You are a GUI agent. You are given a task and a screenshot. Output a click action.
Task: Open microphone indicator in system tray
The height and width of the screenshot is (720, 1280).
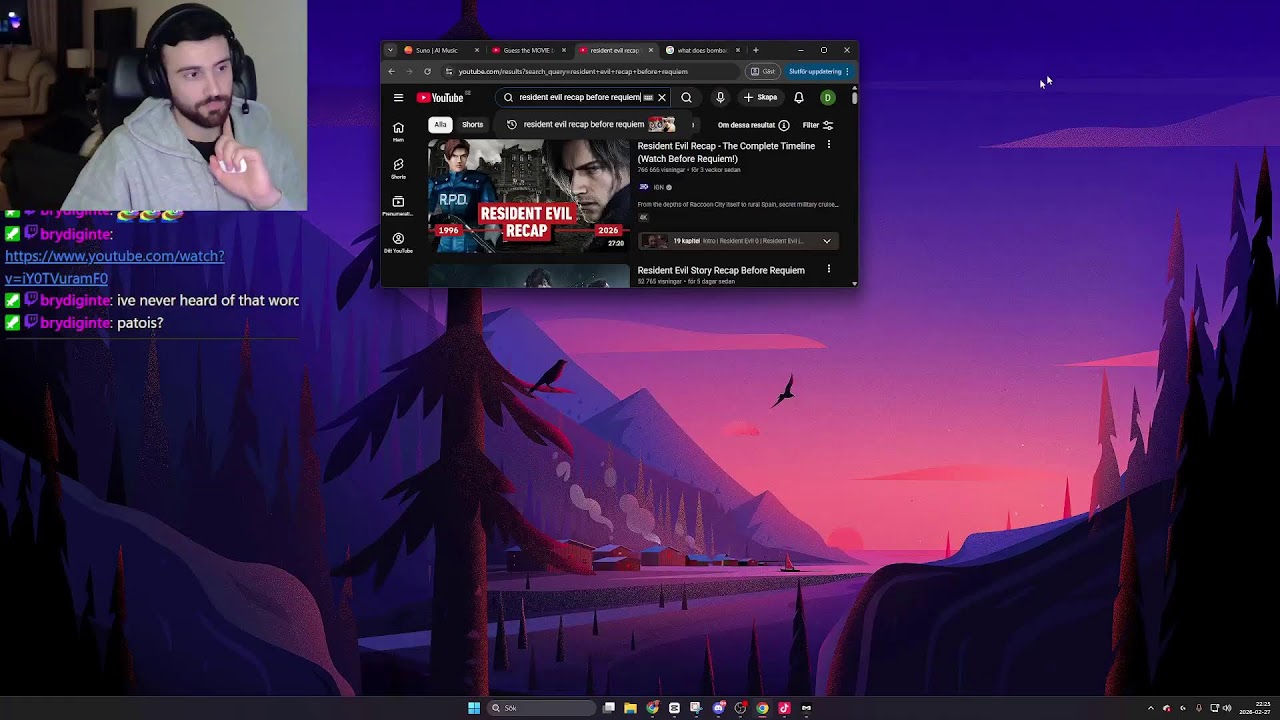pos(1199,708)
